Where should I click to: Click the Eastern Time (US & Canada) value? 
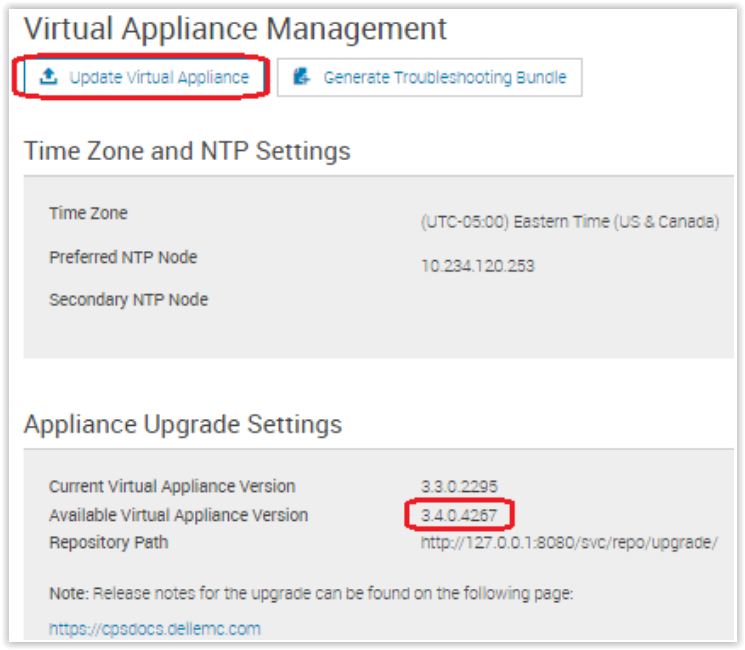click(x=570, y=222)
